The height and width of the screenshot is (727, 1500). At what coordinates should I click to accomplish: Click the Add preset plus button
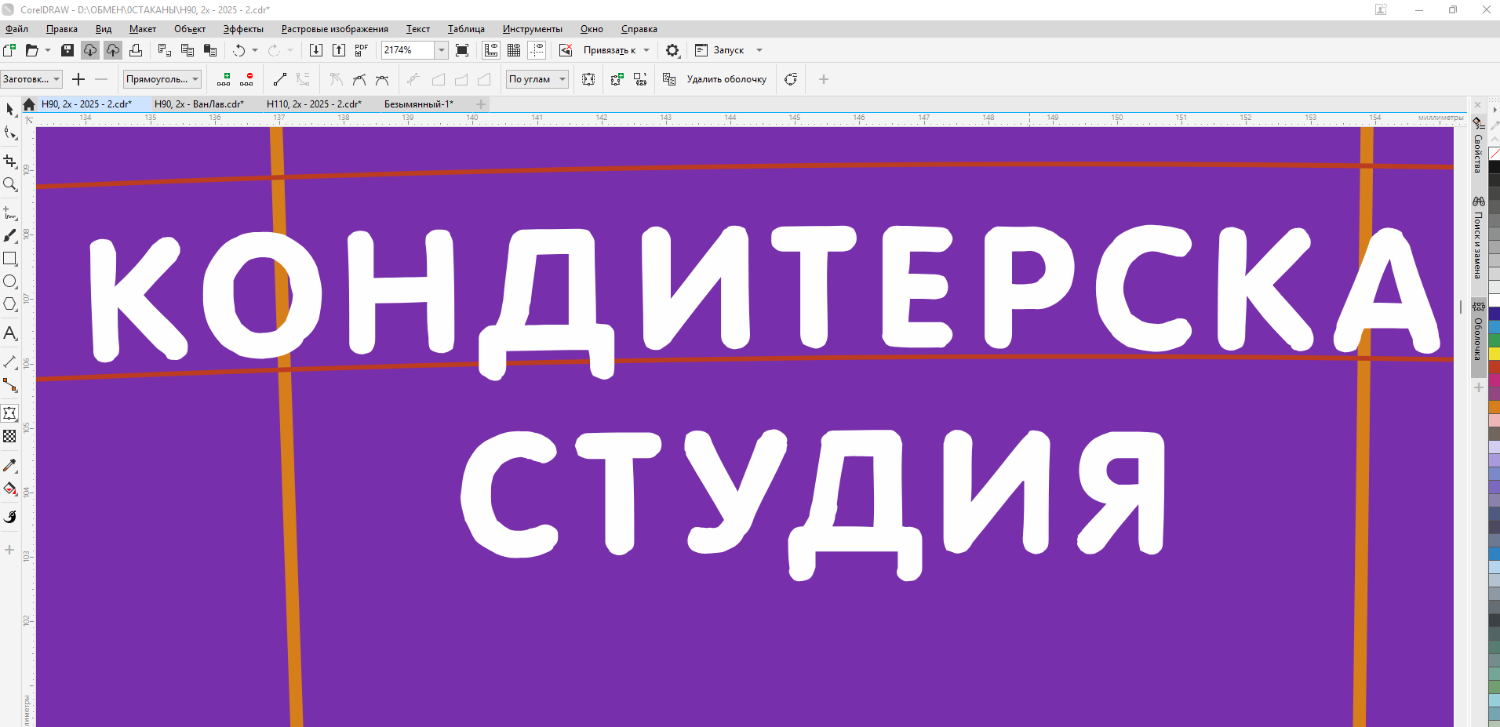(x=78, y=79)
